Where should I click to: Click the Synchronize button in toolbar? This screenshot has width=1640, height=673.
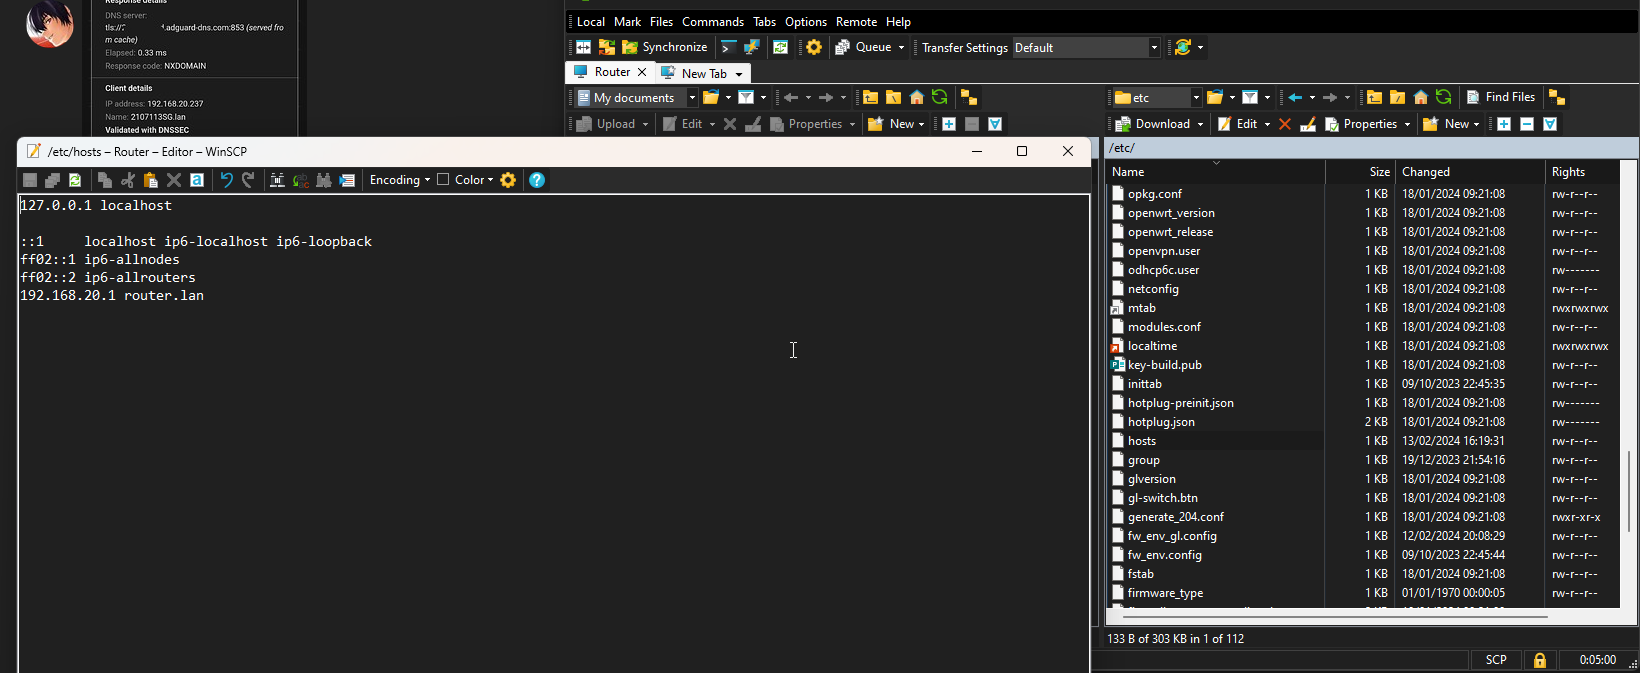click(665, 47)
